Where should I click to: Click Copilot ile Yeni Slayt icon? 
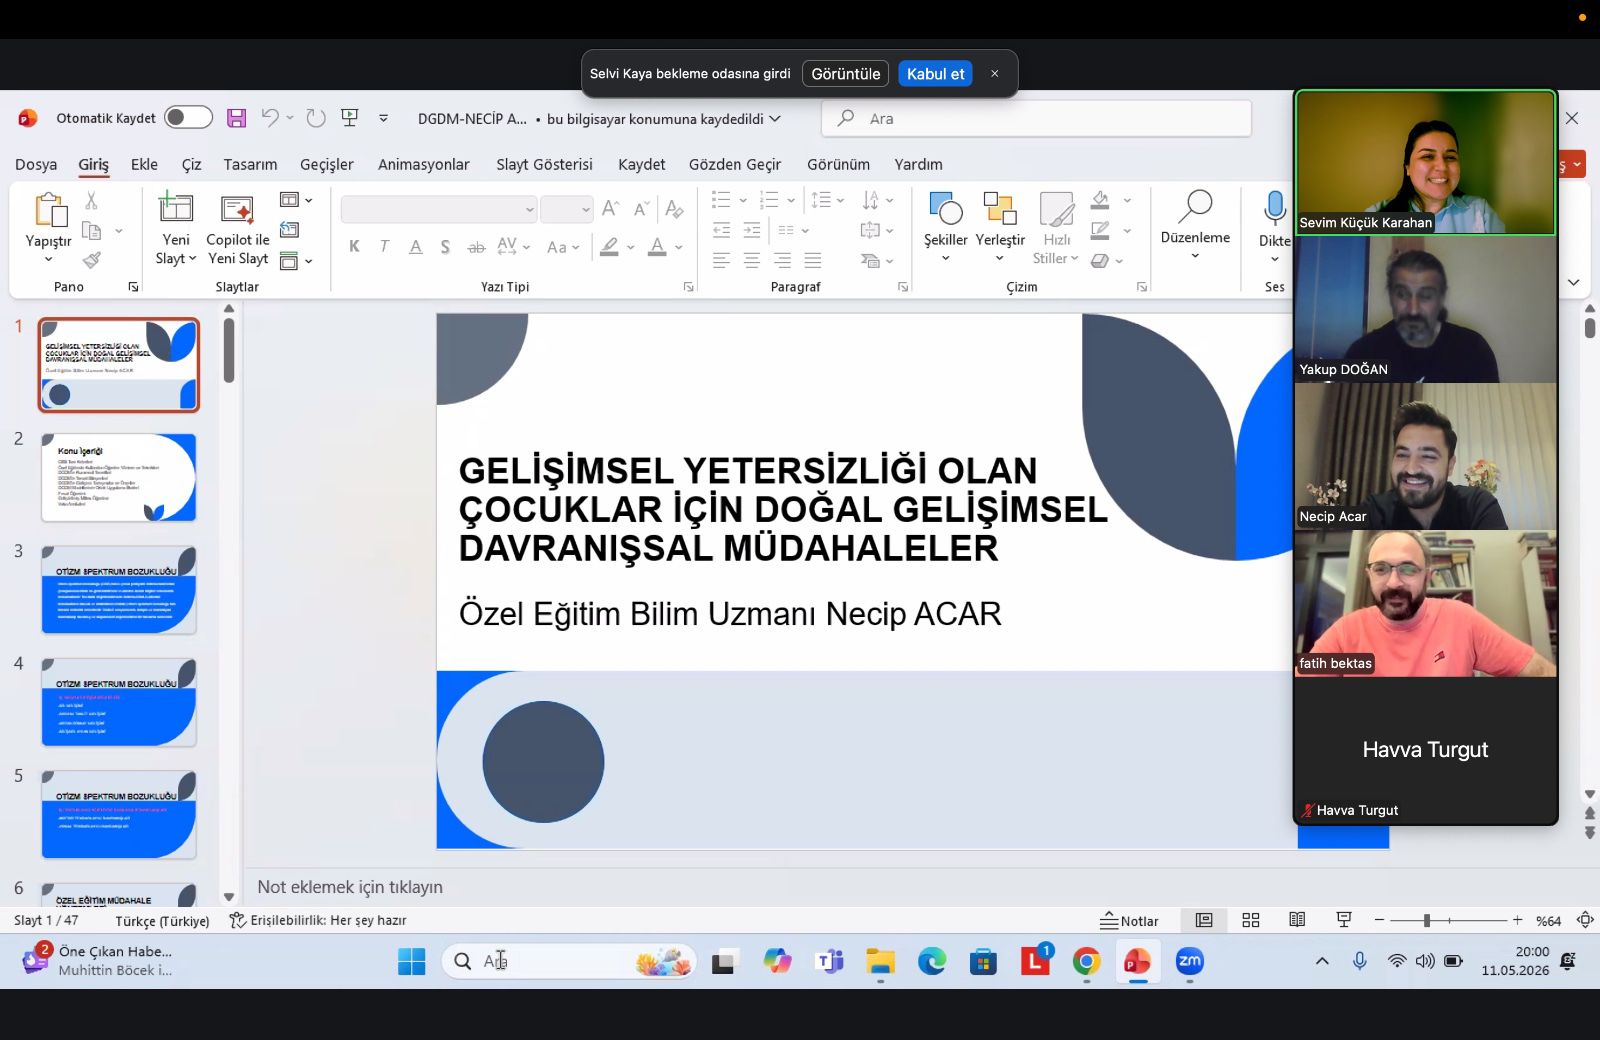[237, 208]
